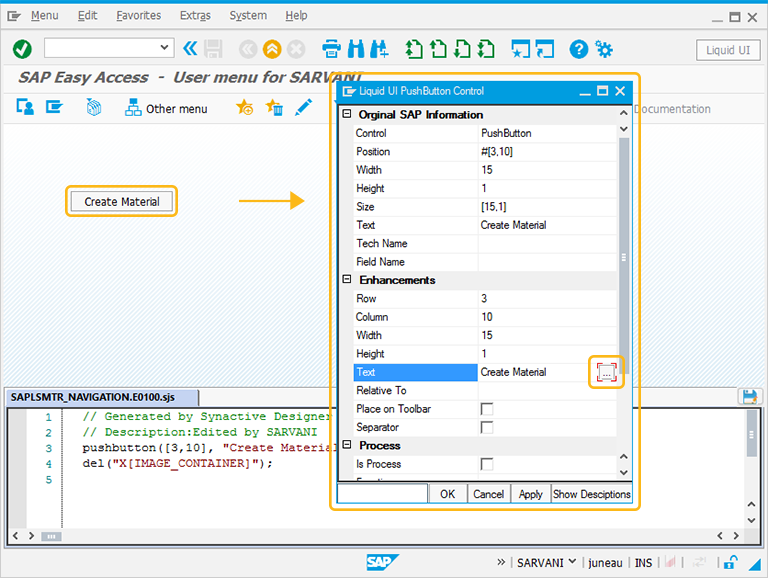This screenshot has width=768, height=578.
Task: Click the dialog's empty text input field
Action: pyautogui.click(x=383, y=493)
